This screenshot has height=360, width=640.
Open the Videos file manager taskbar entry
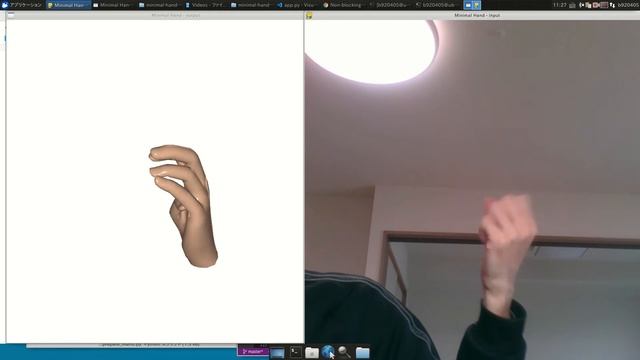click(206, 5)
